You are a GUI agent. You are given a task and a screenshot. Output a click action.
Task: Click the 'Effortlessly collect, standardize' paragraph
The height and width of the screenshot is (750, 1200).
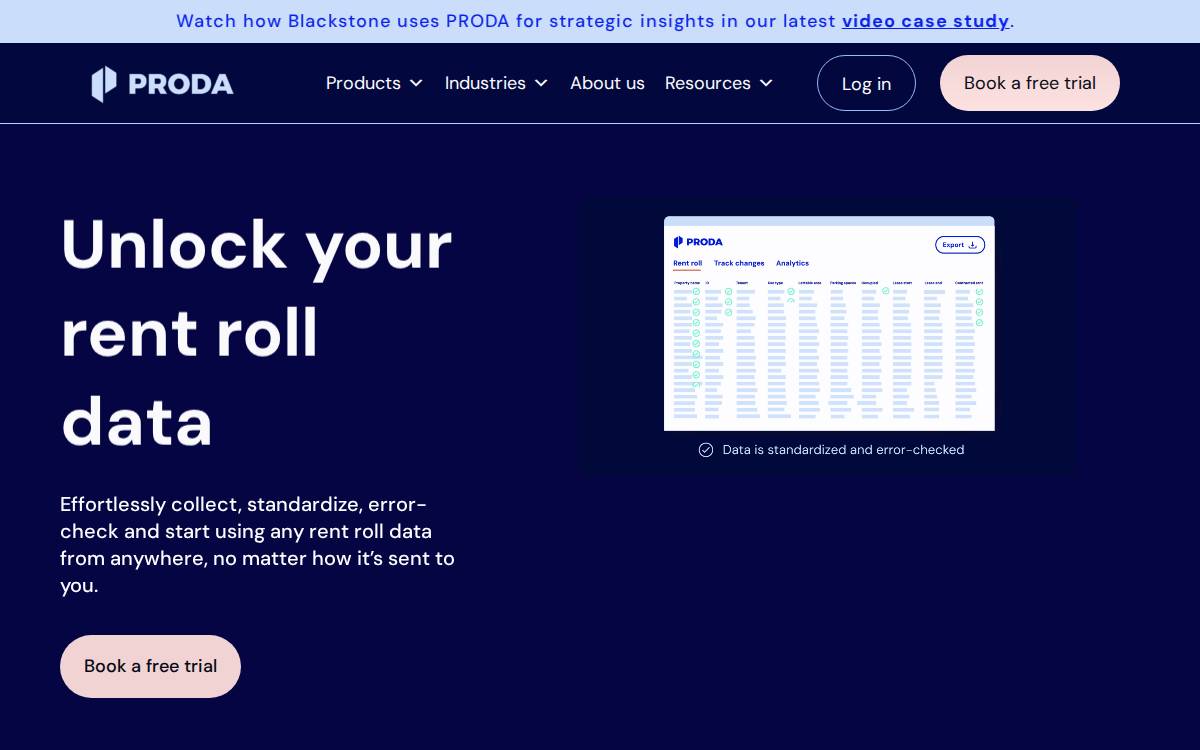click(x=258, y=545)
